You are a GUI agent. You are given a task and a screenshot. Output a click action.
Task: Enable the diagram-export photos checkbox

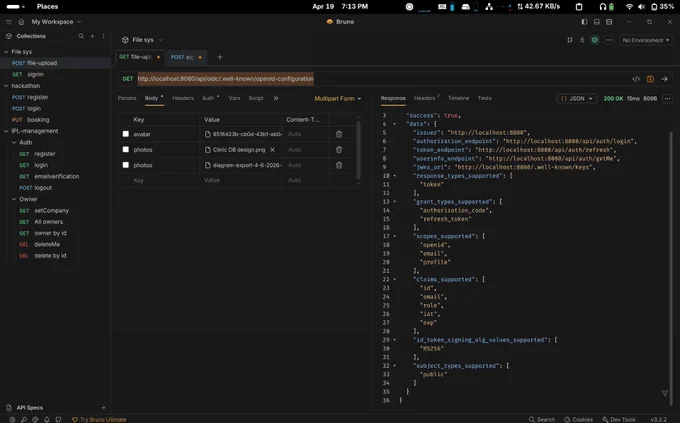point(126,165)
